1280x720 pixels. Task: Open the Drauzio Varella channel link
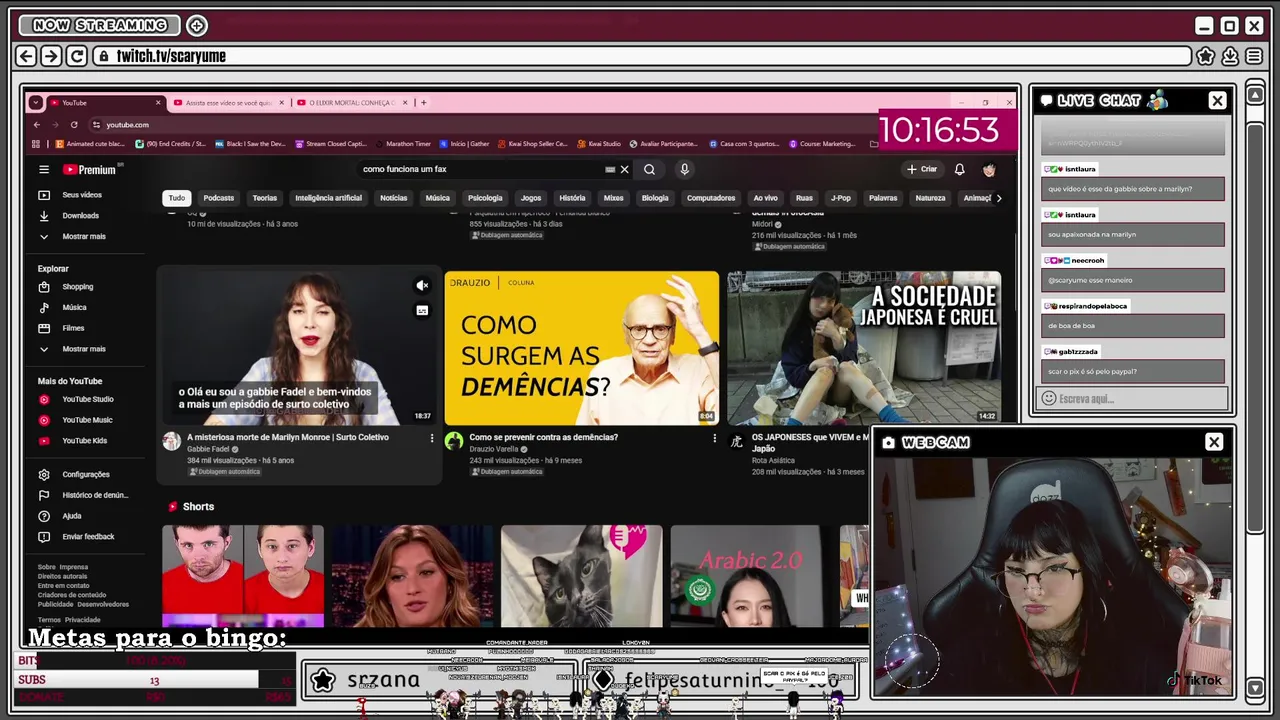[494, 449]
